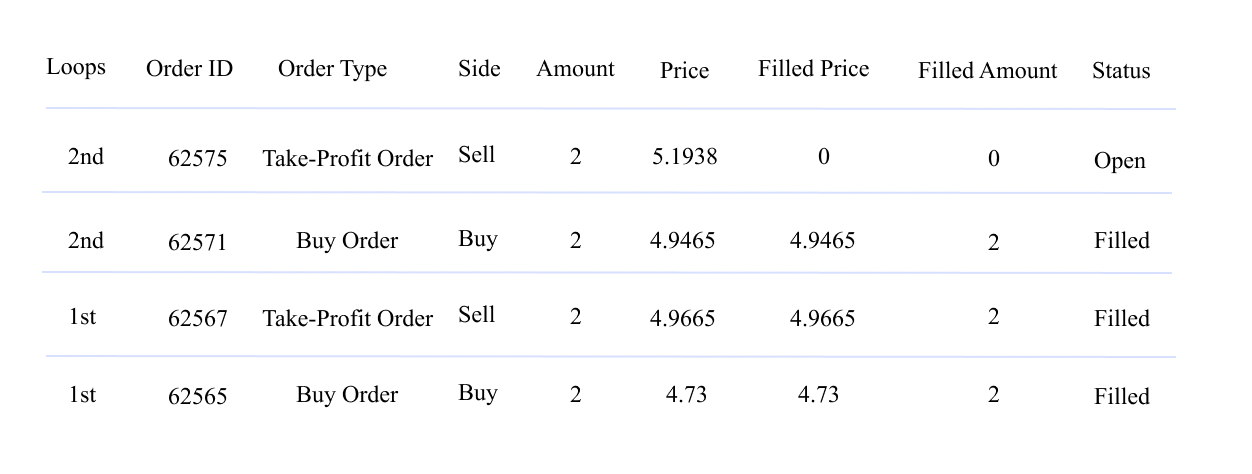Open order ID 62575
Image resolution: width=1252 pixels, height=474 pixels.
197,158
